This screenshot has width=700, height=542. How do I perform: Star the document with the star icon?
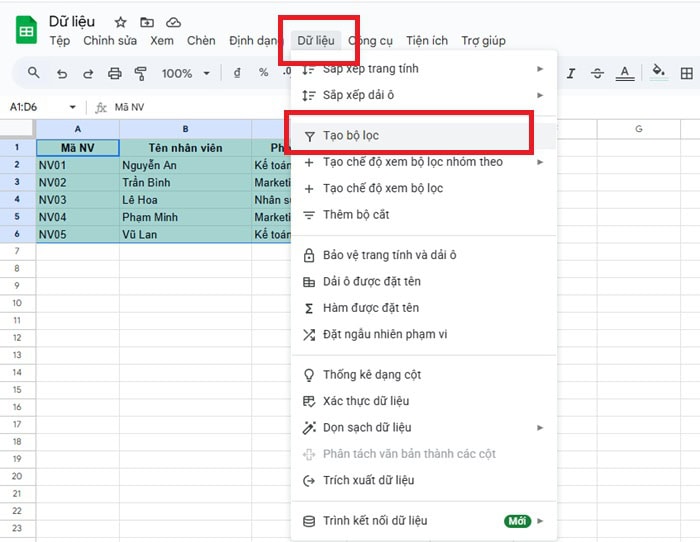[121, 22]
